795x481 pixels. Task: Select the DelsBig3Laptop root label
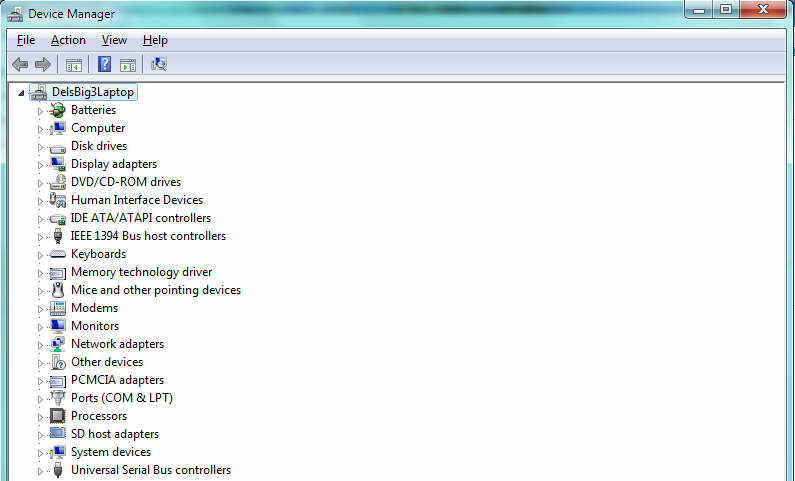pos(93,92)
